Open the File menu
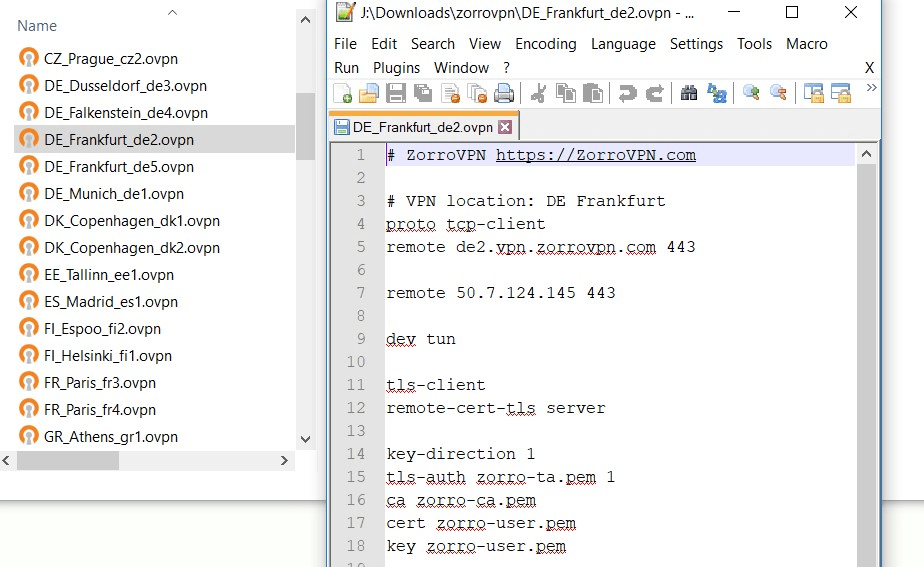924x567 pixels. (x=345, y=44)
